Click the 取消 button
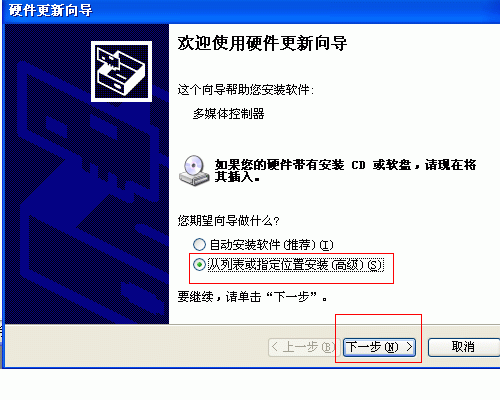Screen dimensions: 500x400 click(x=464, y=347)
